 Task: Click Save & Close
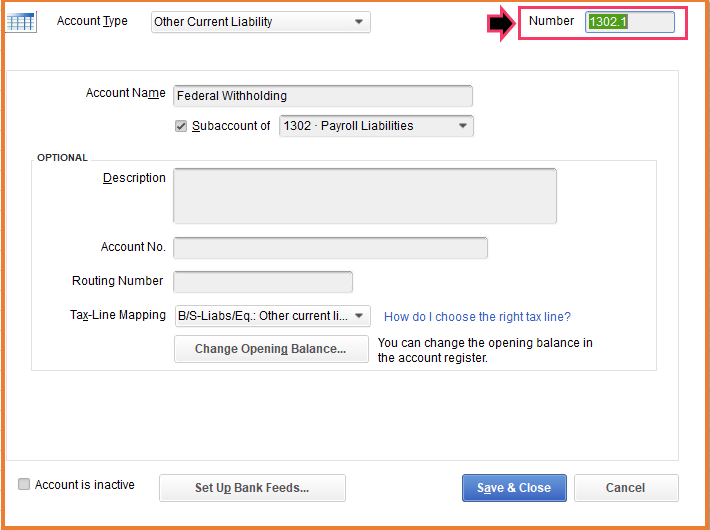(514, 488)
